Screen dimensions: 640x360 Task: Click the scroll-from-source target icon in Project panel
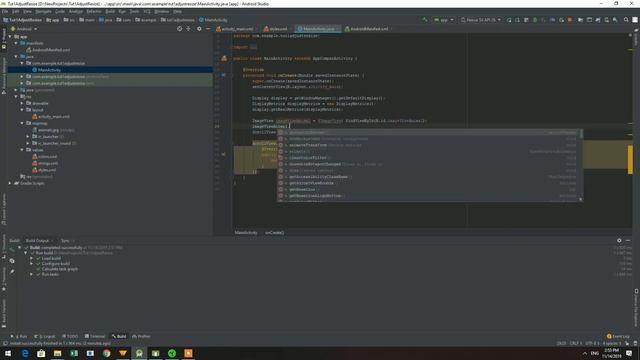(180, 29)
